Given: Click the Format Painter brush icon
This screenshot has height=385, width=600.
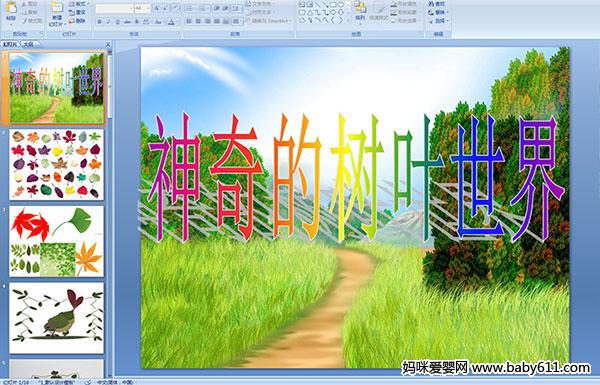Looking at the screenshot, I should click(25, 21).
